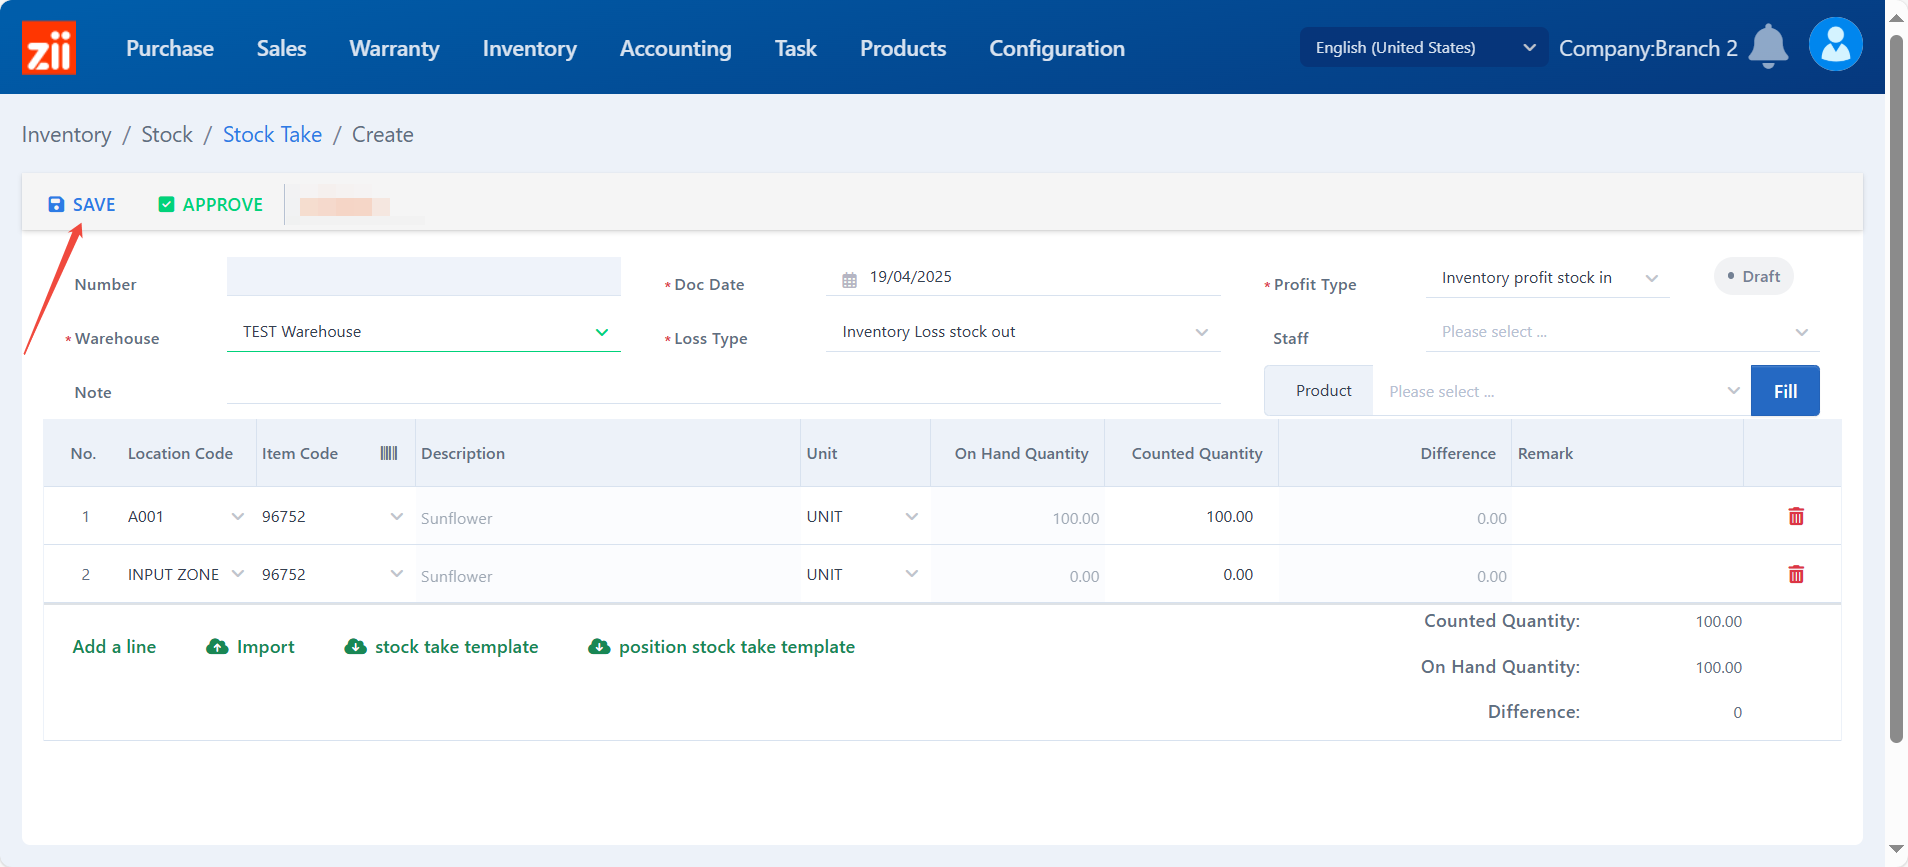Expand the Warehouse dropdown
Viewport: 1908px width, 867px height.
[x=601, y=332]
